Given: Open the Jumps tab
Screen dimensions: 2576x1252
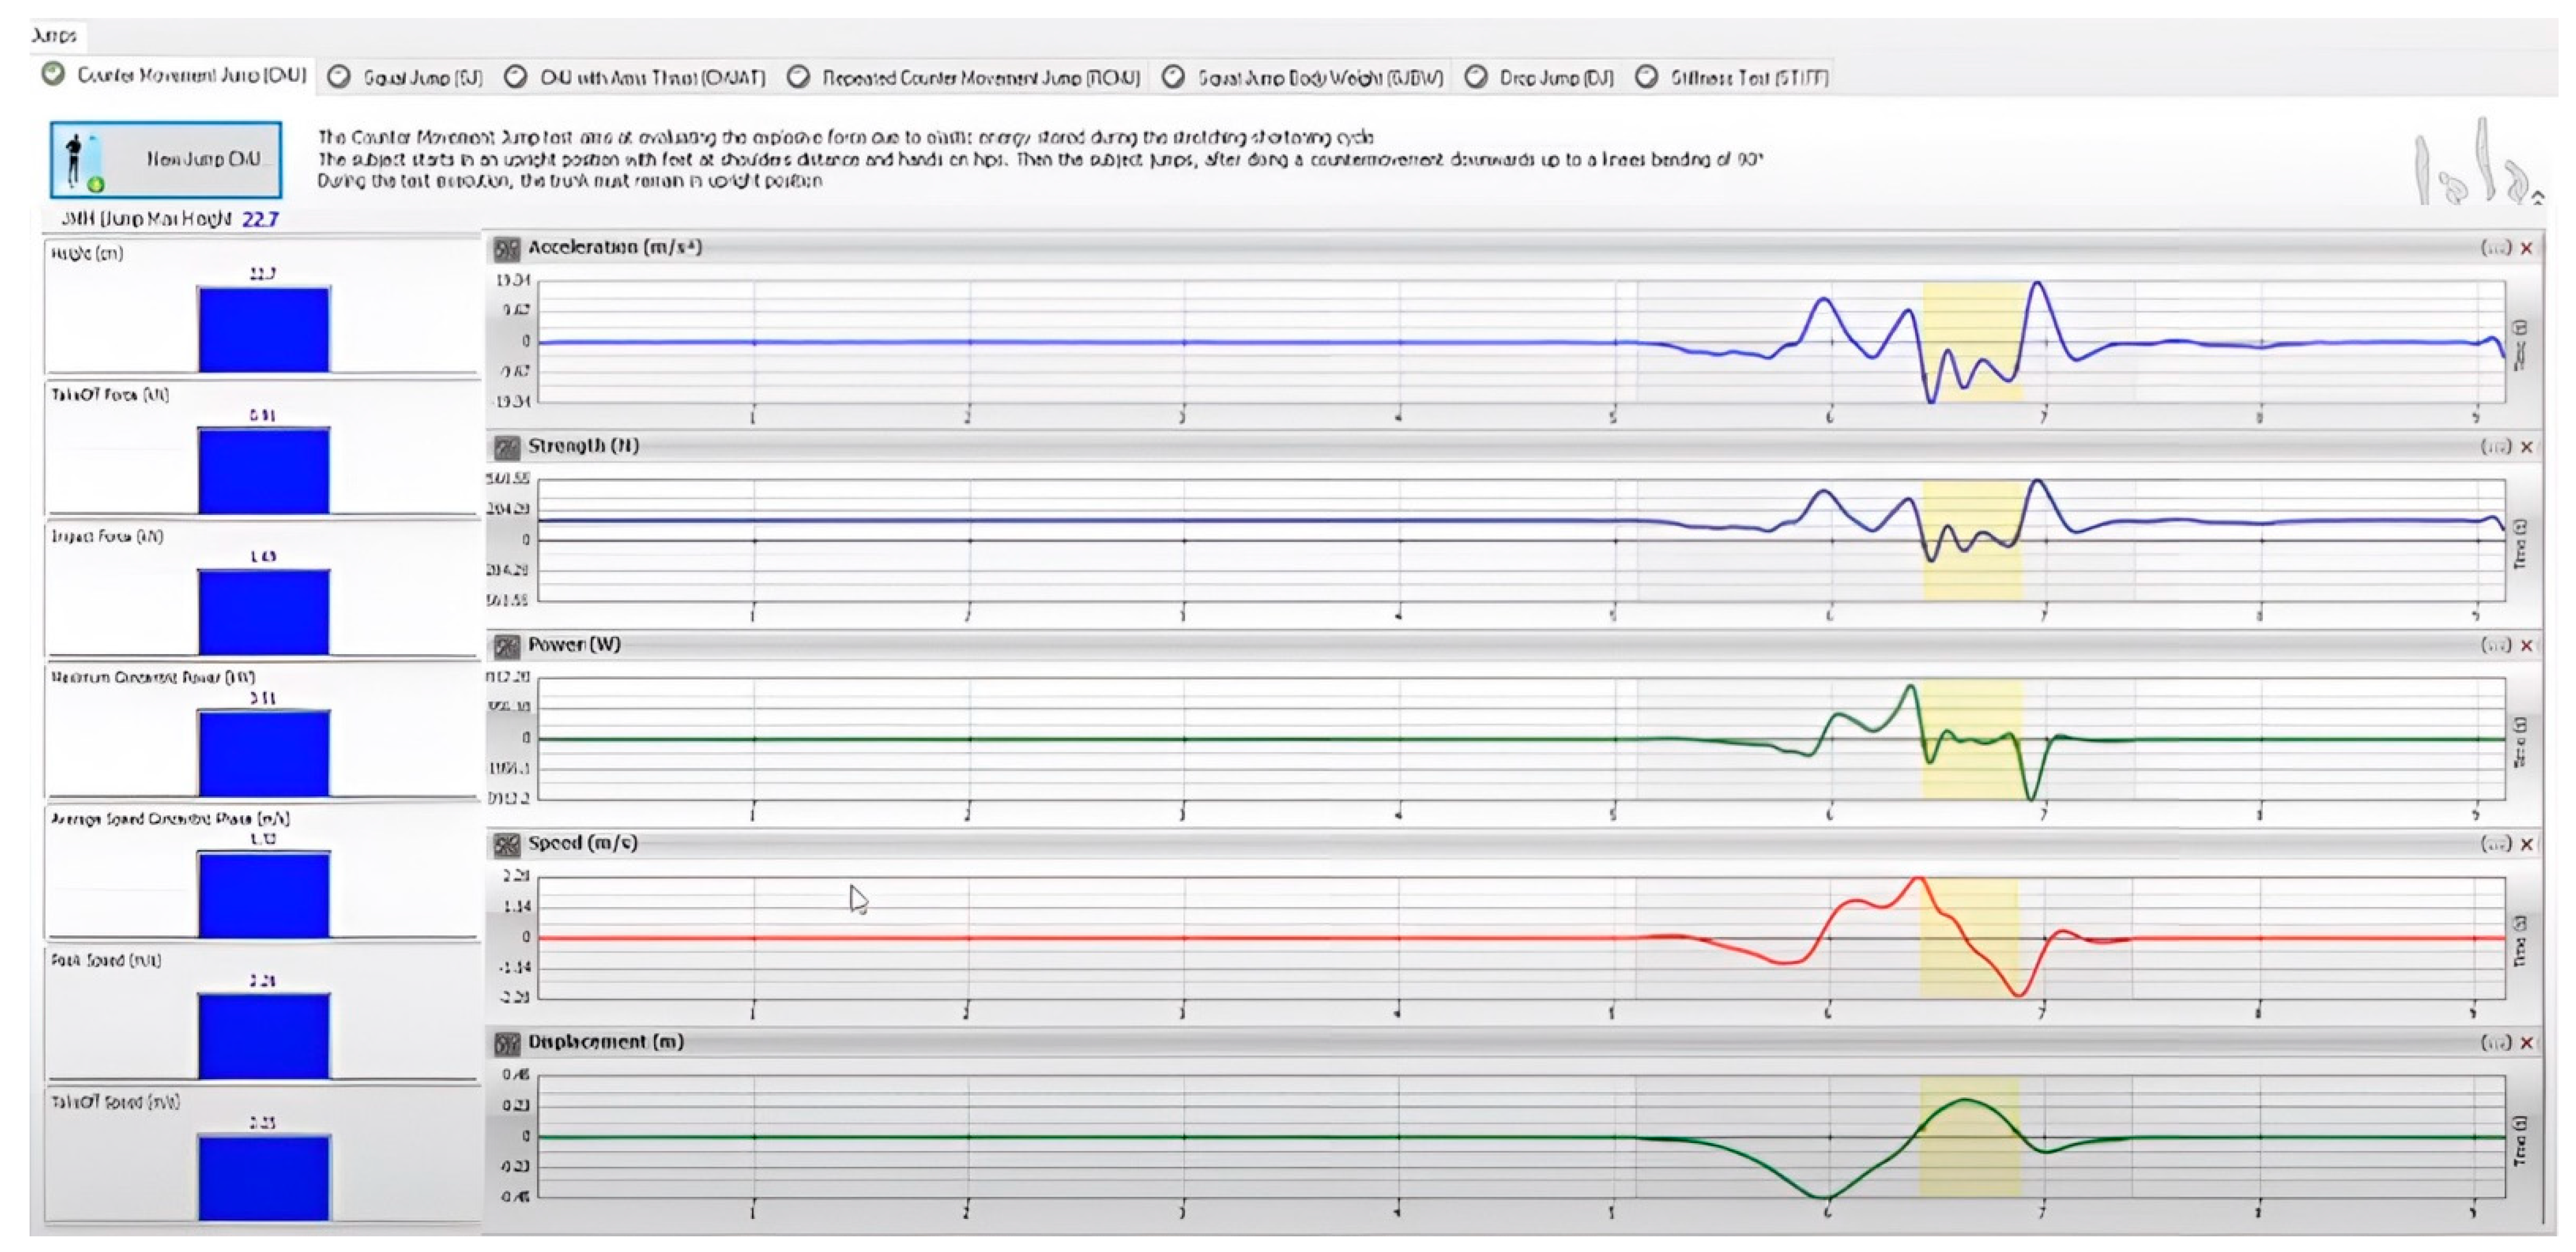Looking at the screenshot, I should (55, 36).
